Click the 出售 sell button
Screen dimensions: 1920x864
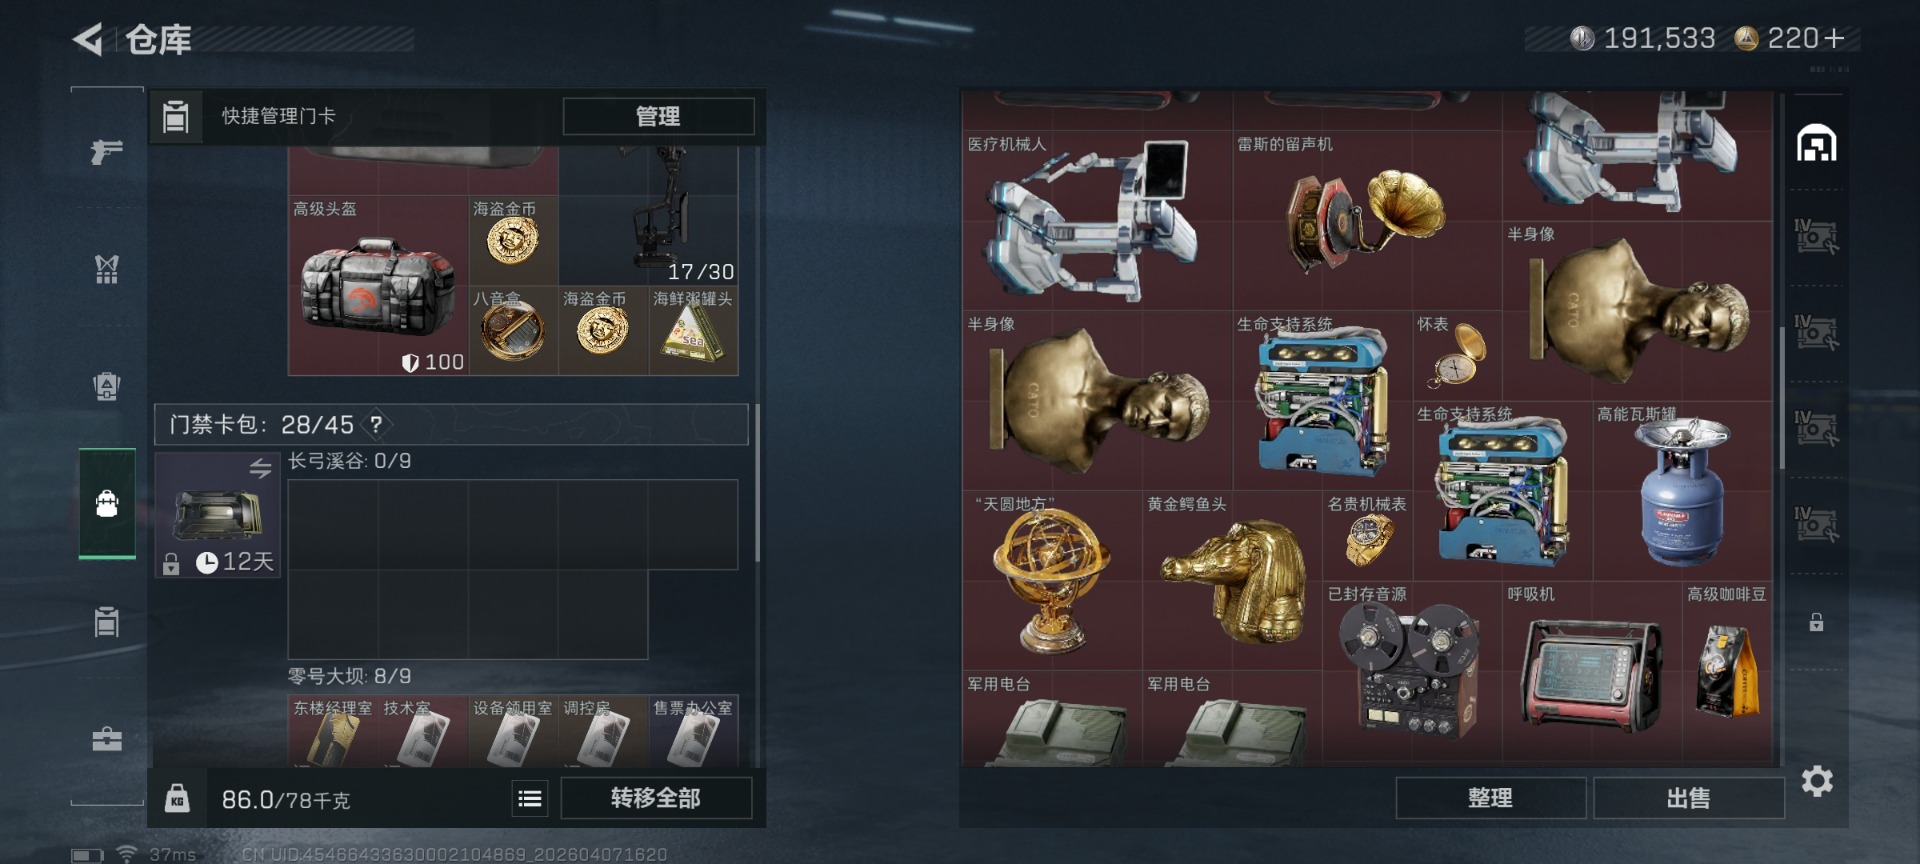(x=1688, y=798)
